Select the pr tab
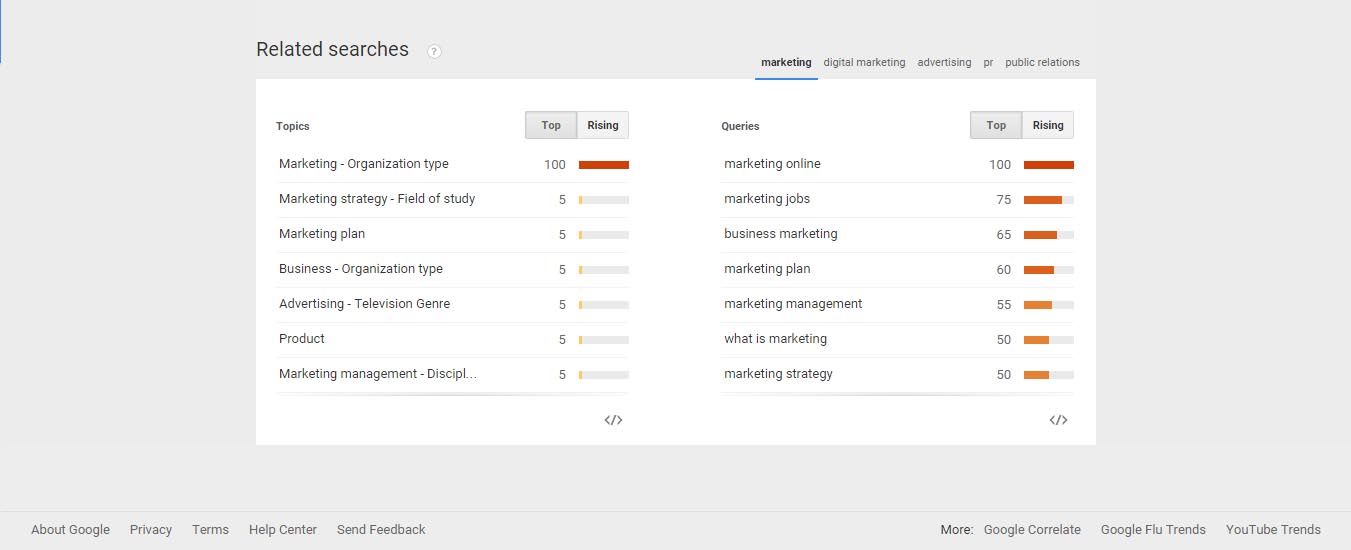The height and width of the screenshot is (550, 1351). click(x=988, y=62)
